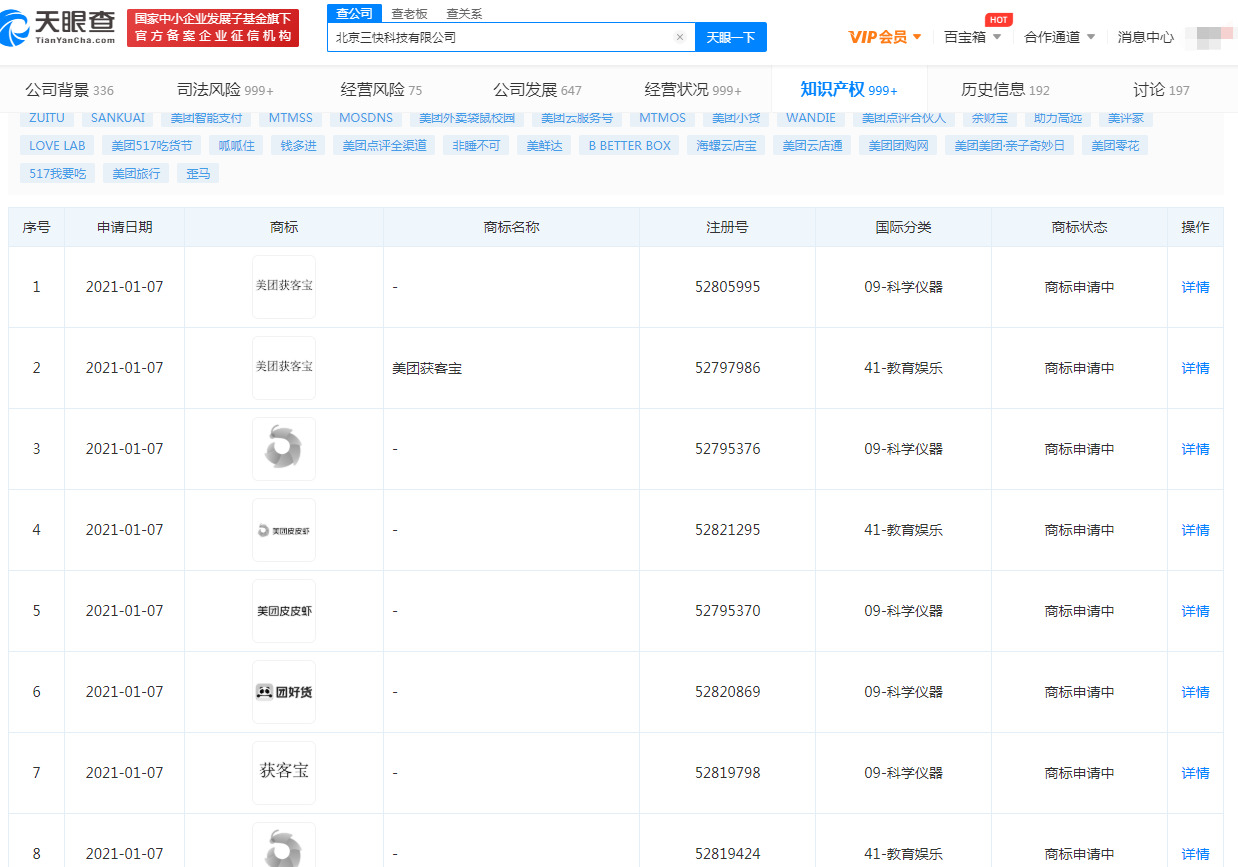The width and height of the screenshot is (1238, 867).
Task: Open the 讨论 tab
Action: click(x=1161, y=90)
